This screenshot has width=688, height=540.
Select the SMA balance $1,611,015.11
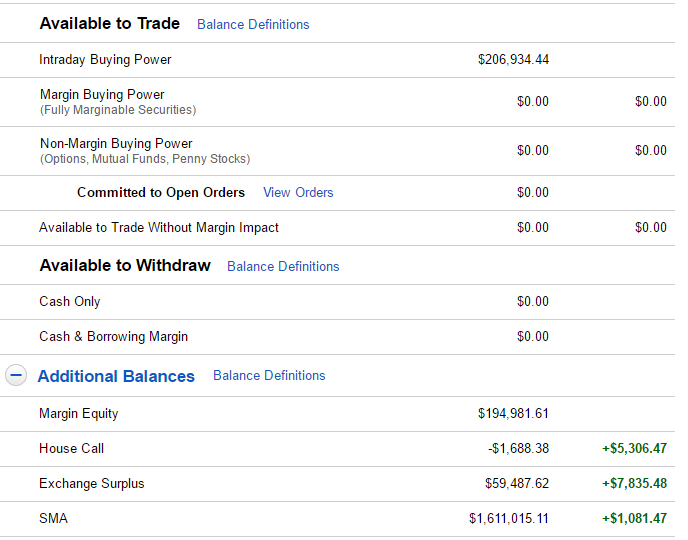point(508,518)
